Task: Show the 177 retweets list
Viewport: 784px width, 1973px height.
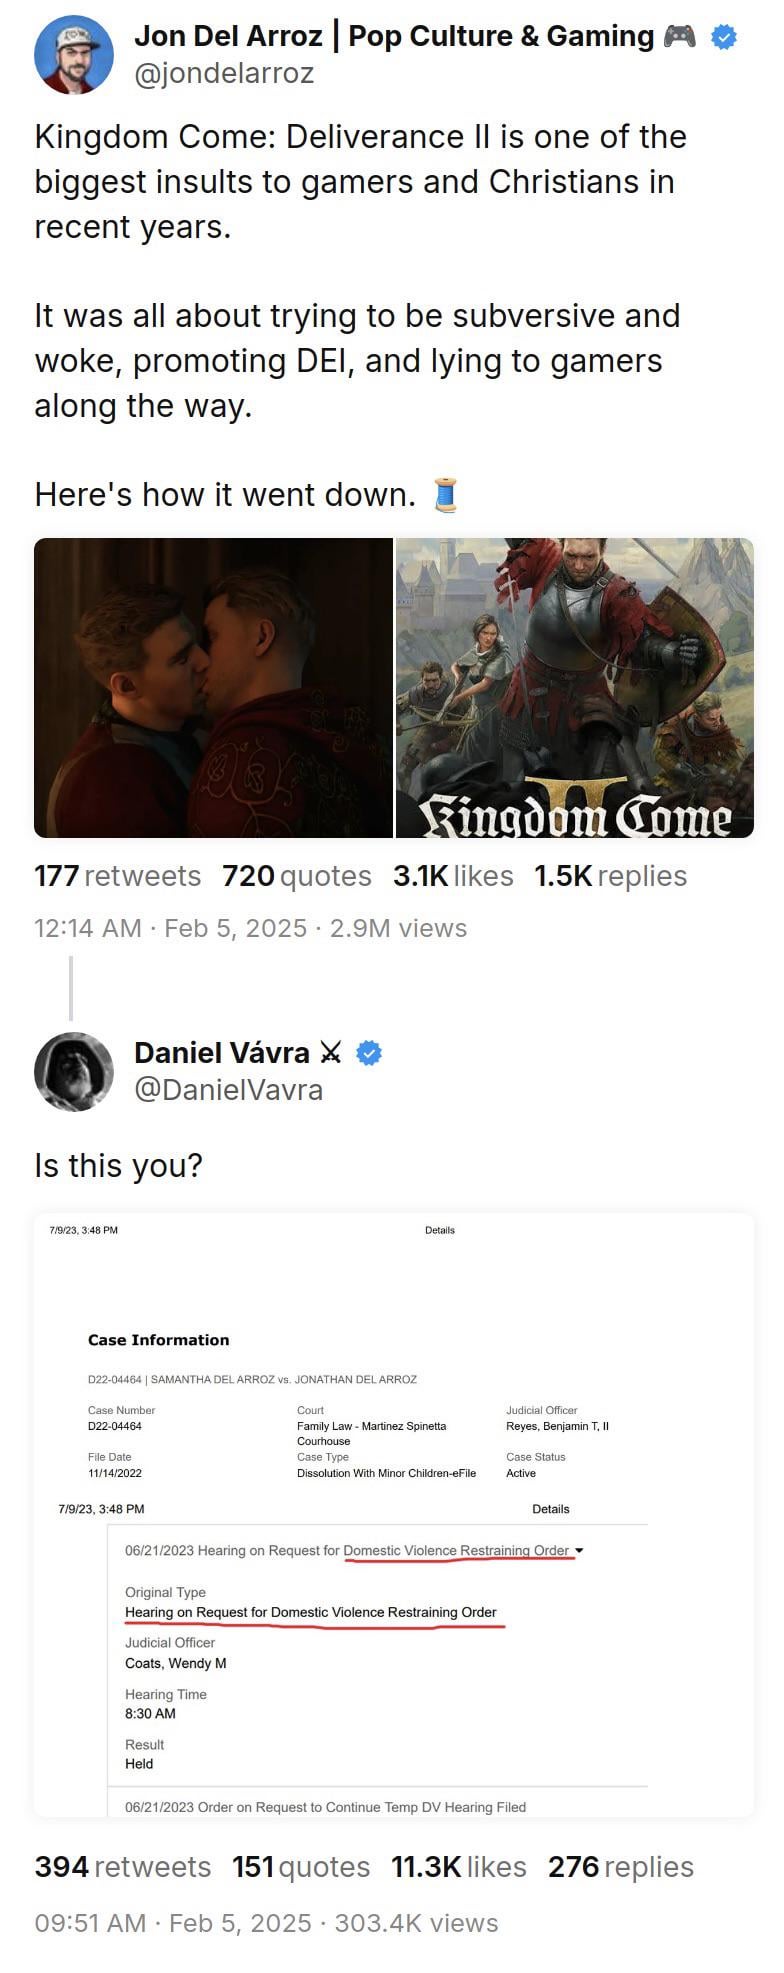Action: tap(117, 876)
